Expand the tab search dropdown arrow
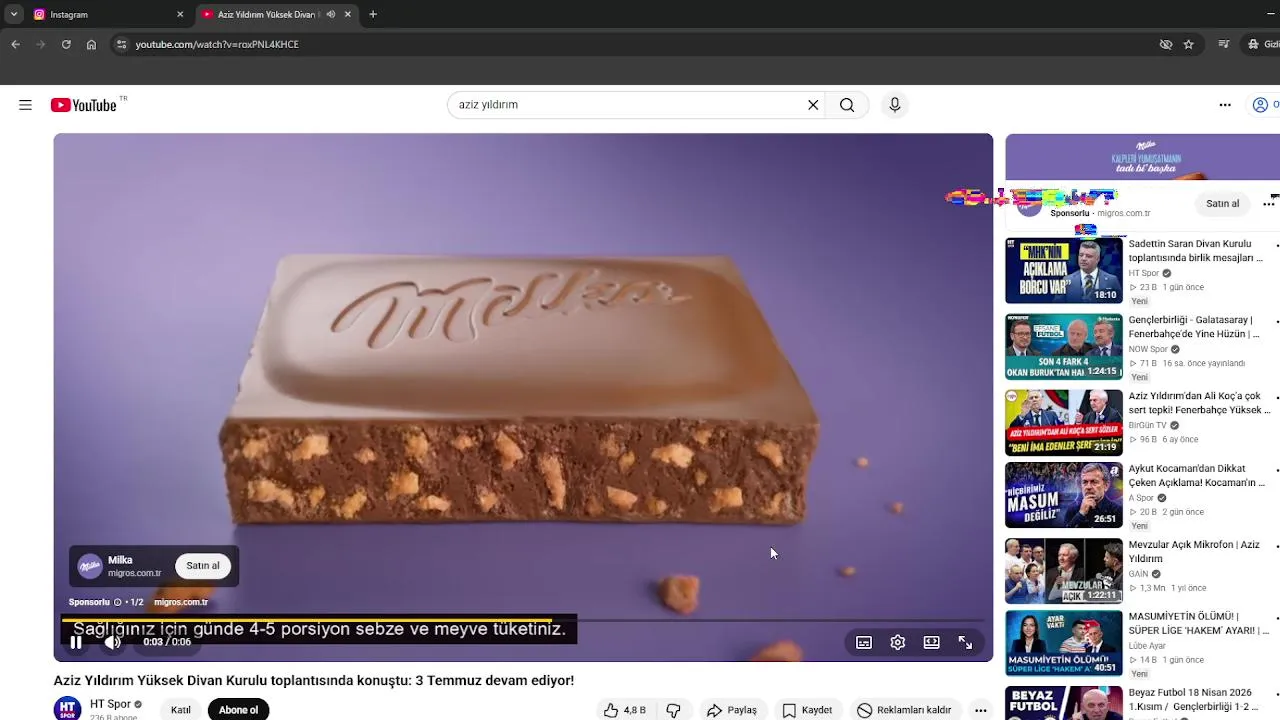The height and width of the screenshot is (720, 1280). tap(13, 14)
